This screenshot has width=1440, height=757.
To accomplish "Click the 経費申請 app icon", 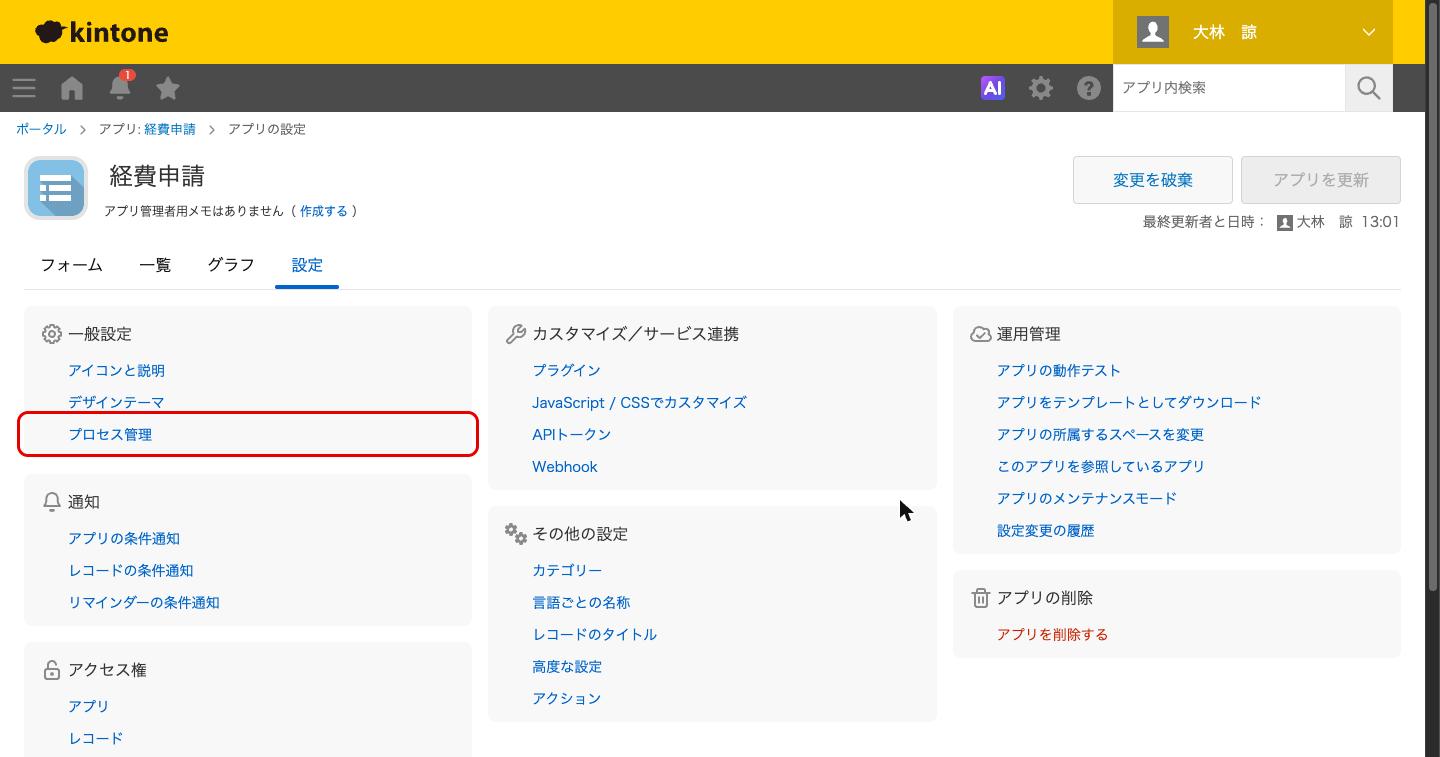I will click(56, 188).
